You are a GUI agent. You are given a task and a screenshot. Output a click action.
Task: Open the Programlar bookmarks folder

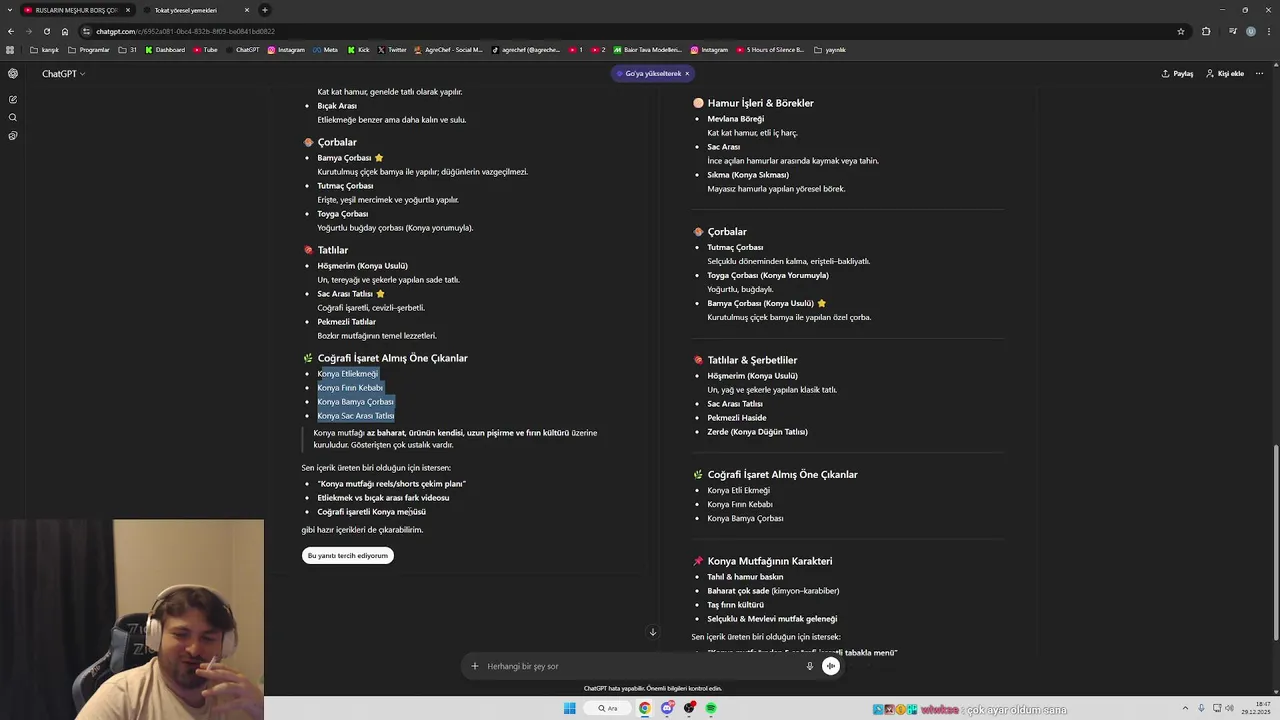pos(89,50)
